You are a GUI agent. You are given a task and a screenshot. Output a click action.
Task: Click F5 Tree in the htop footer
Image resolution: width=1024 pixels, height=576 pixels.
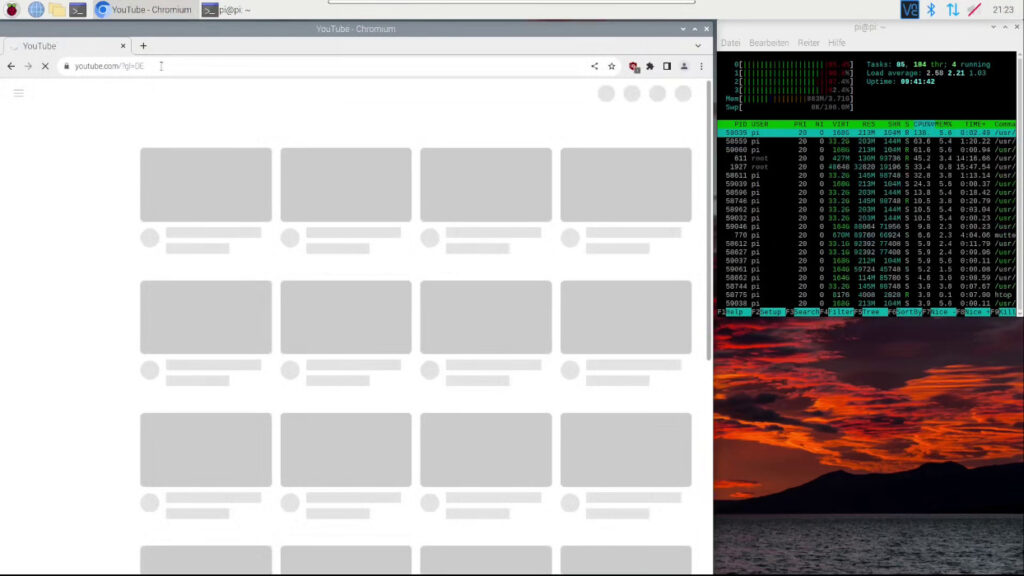(x=871, y=312)
